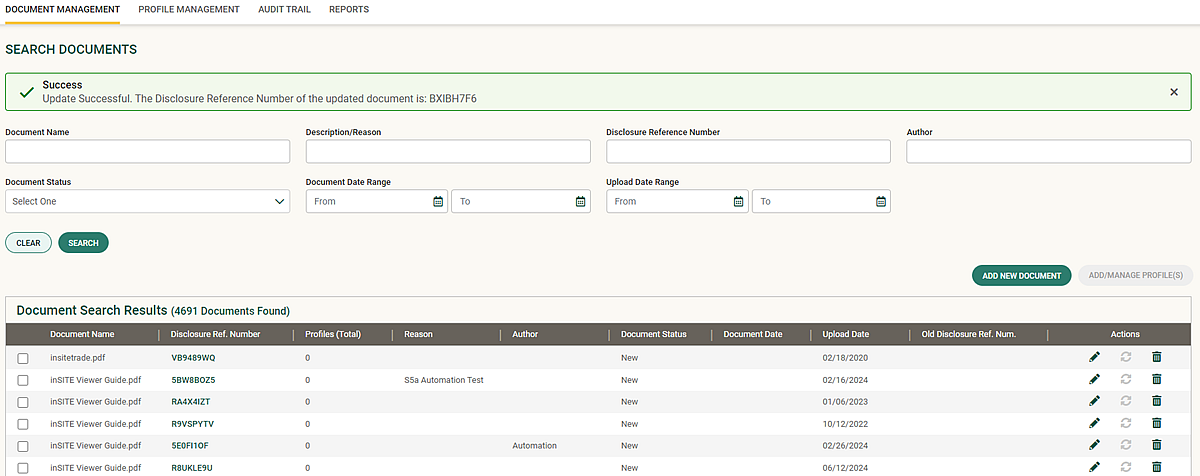Click the Disclosure Reference Number input field
Screen dimensions: 1200x476
(x=748, y=151)
